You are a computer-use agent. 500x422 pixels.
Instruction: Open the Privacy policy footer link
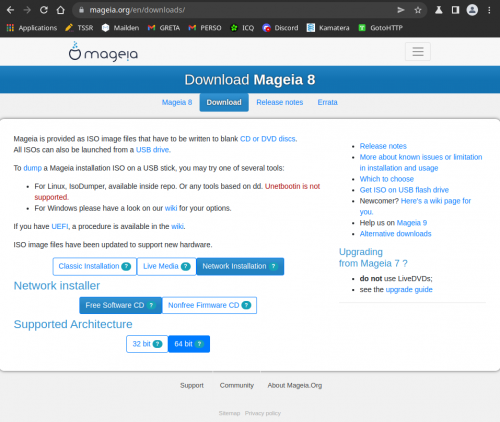click(x=263, y=413)
